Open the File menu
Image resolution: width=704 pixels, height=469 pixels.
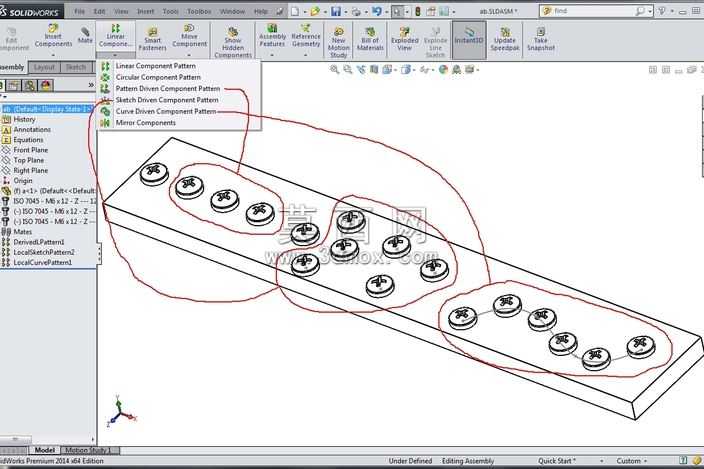[x=79, y=11]
